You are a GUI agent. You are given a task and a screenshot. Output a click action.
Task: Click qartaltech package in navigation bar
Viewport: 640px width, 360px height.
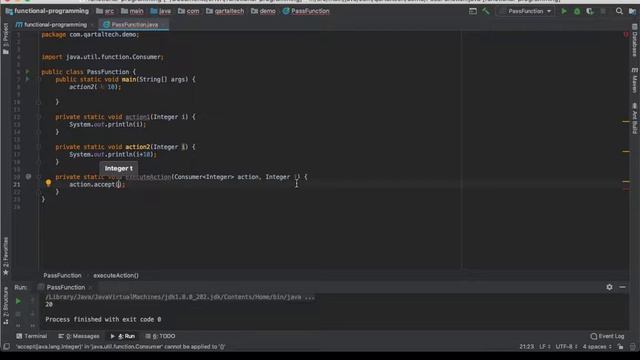pyautogui.click(x=225, y=11)
